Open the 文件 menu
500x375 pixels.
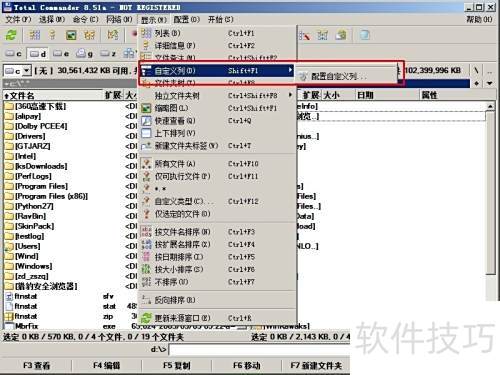click(x=18, y=20)
